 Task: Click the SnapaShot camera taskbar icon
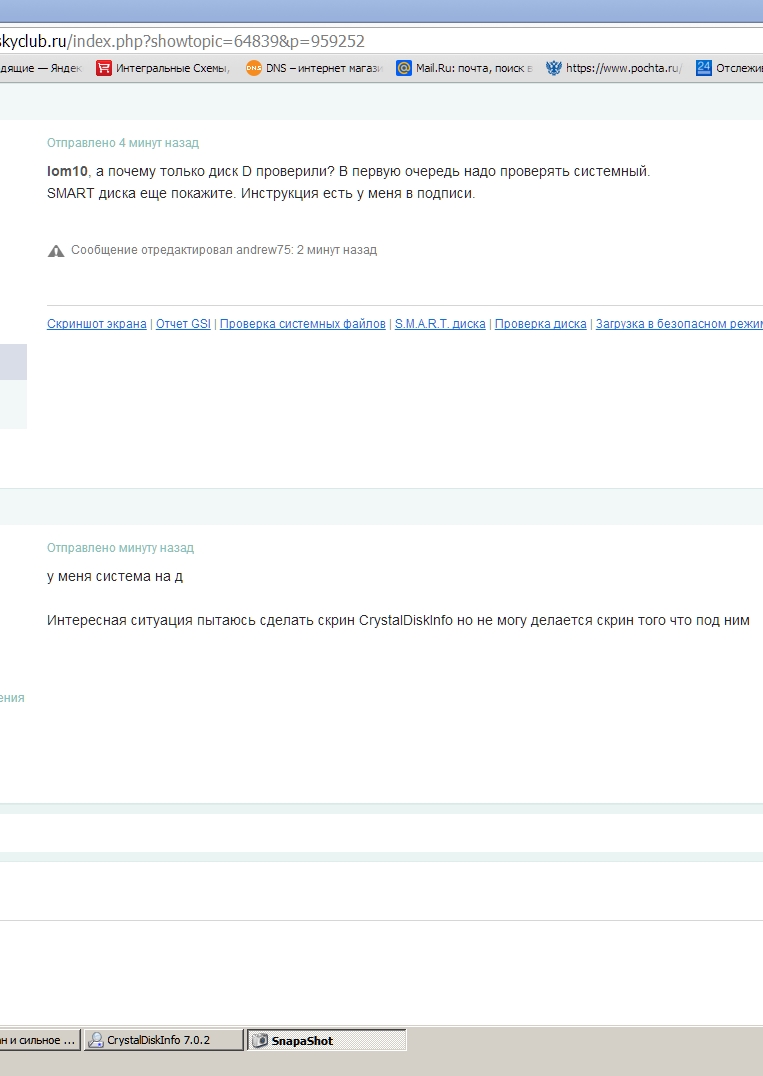tap(259, 1040)
